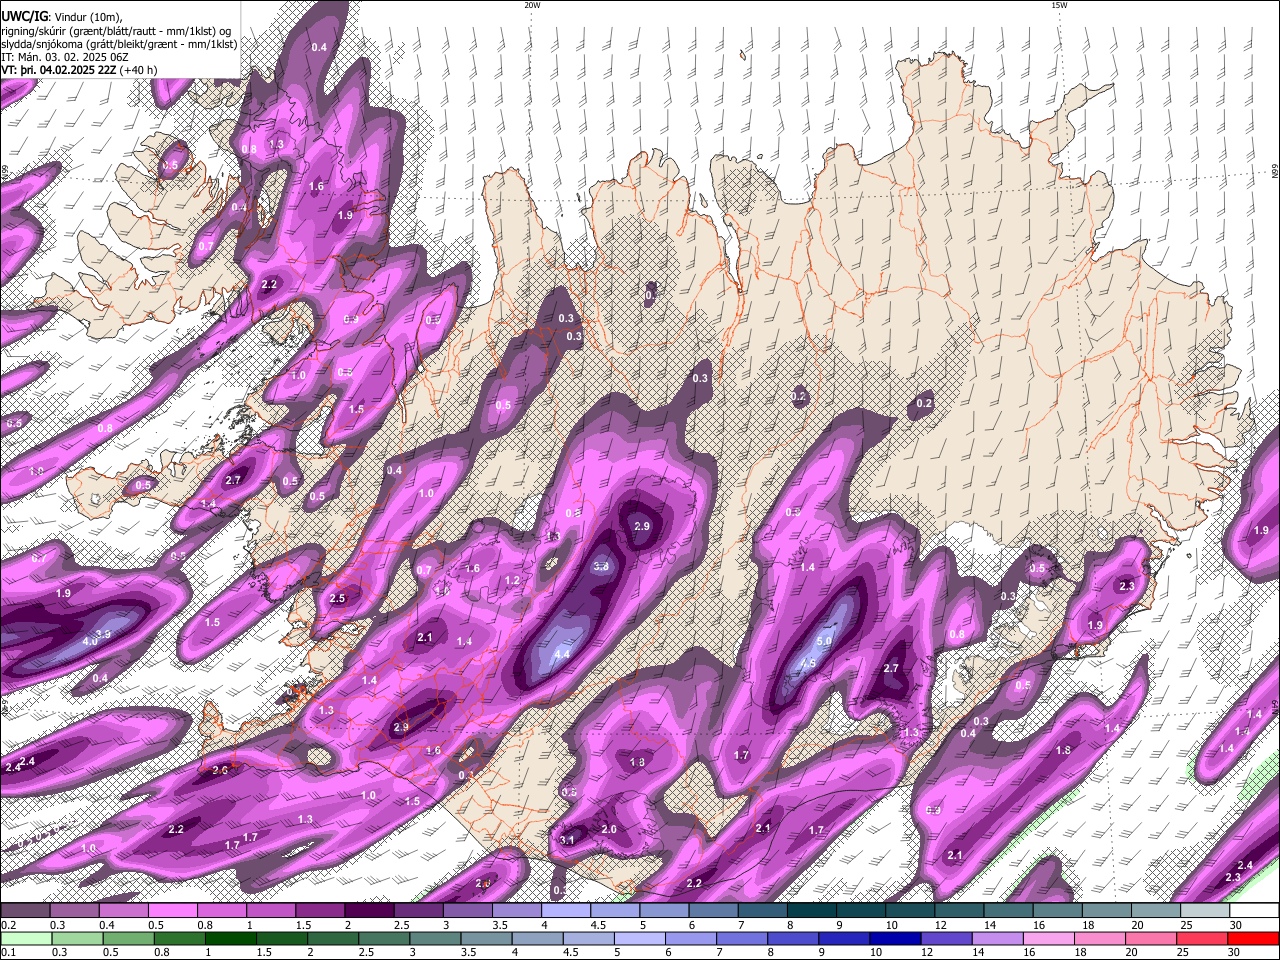Click the 0.1 label starting lower legend
The height and width of the screenshot is (960, 1280).
[x=7, y=953]
